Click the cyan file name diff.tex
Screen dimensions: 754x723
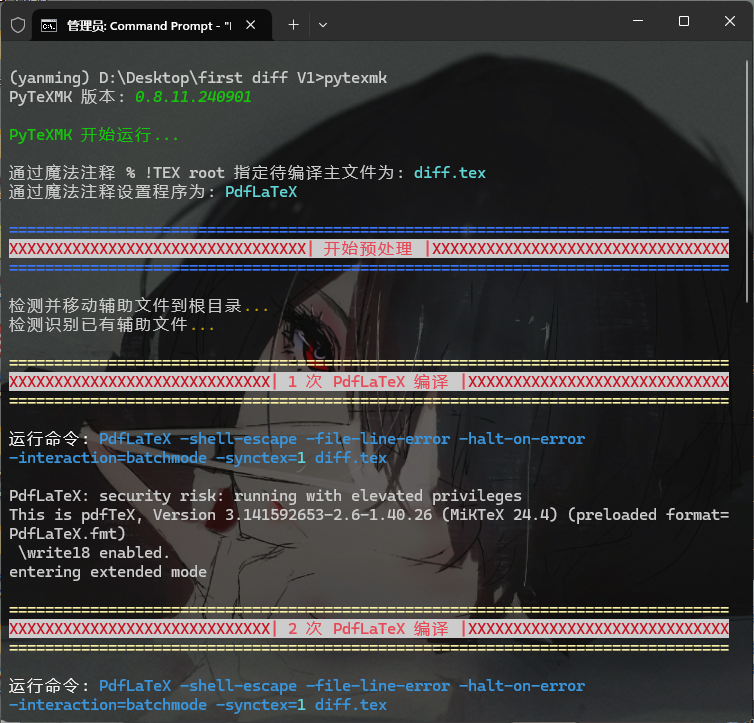click(450, 173)
